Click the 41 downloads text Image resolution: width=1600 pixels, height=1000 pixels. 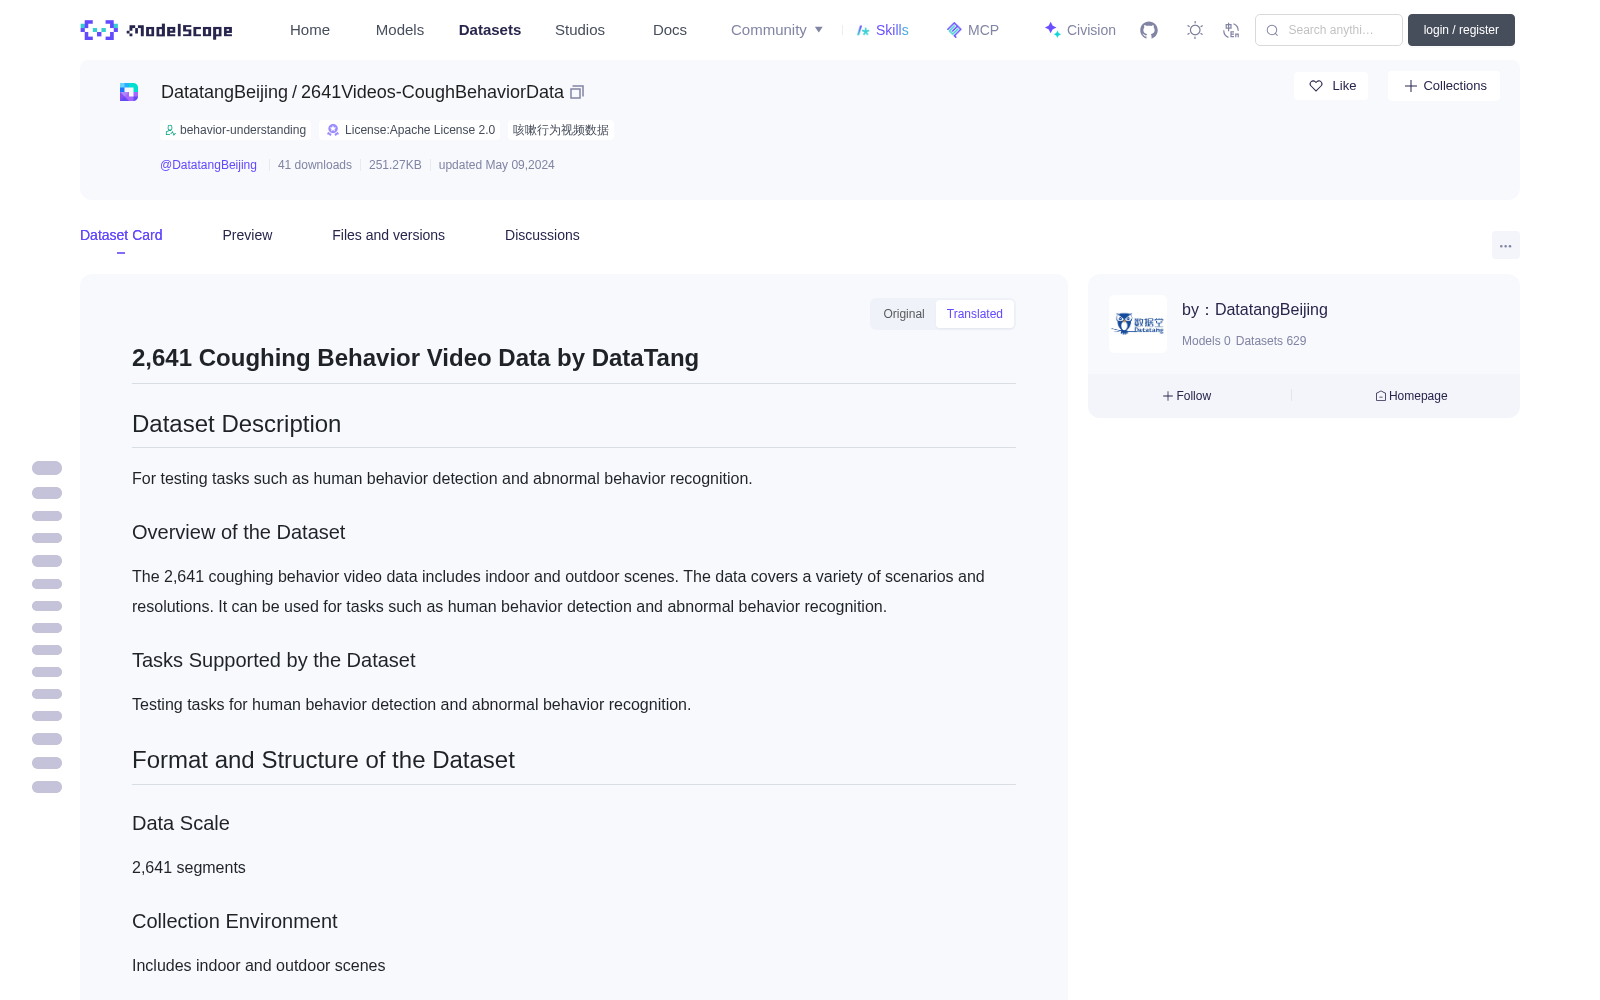(315, 165)
